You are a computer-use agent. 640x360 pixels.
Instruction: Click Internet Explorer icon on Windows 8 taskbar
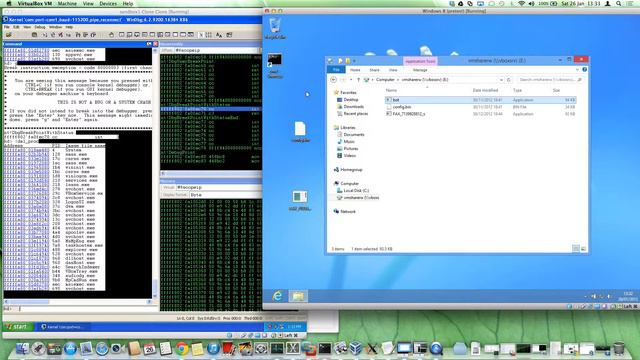coord(278,296)
